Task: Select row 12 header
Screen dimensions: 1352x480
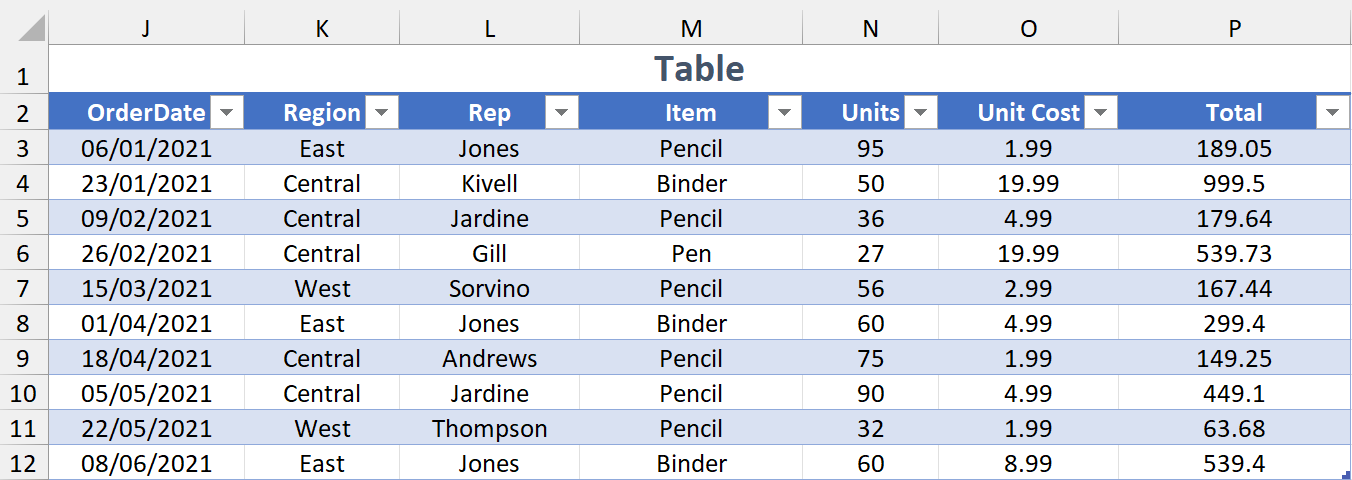Action: coord(24,464)
